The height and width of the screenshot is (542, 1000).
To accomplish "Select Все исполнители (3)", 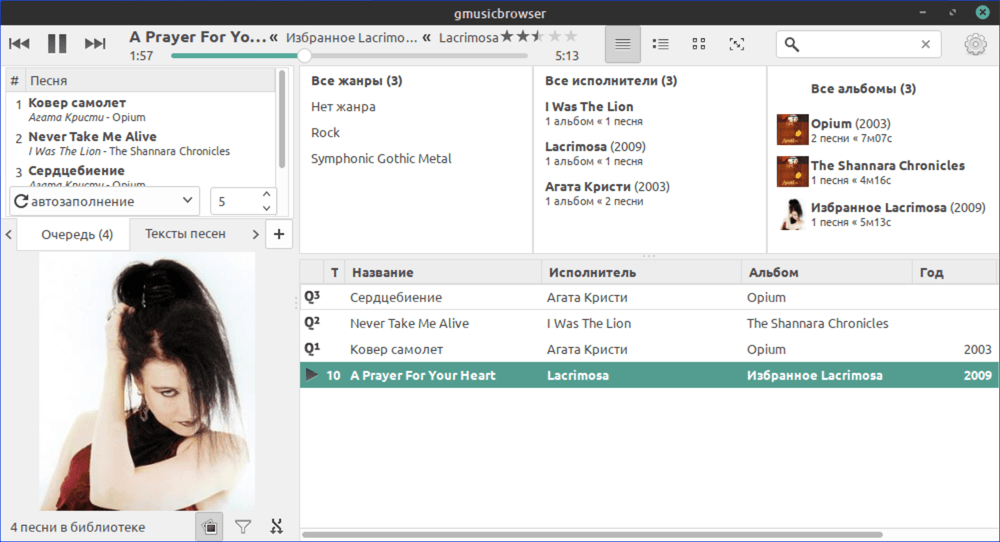I will point(611,80).
